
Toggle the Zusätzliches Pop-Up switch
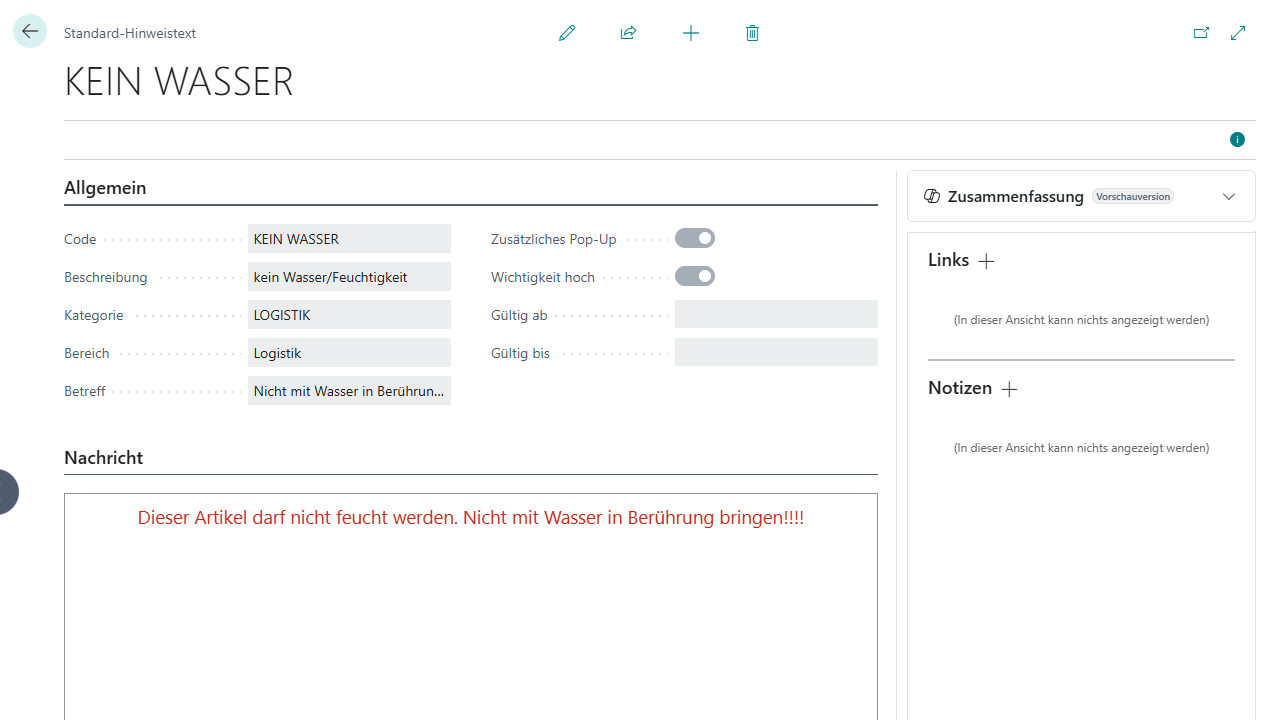695,238
